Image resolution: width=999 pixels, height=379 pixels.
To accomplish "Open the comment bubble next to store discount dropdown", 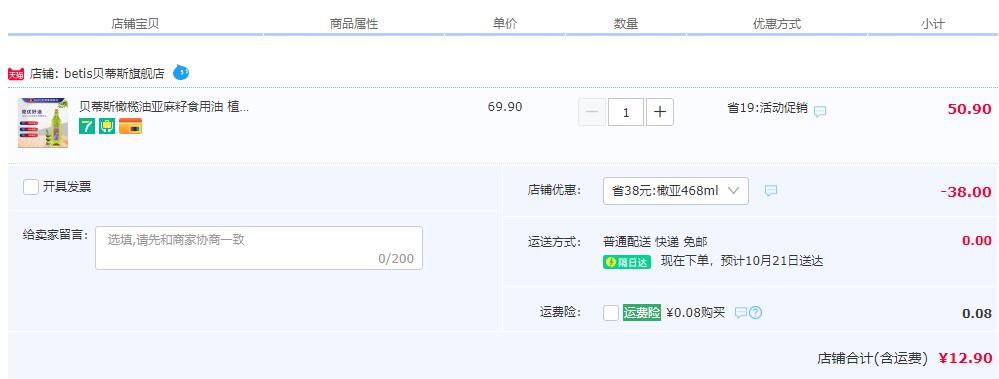I will coord(771,190).
